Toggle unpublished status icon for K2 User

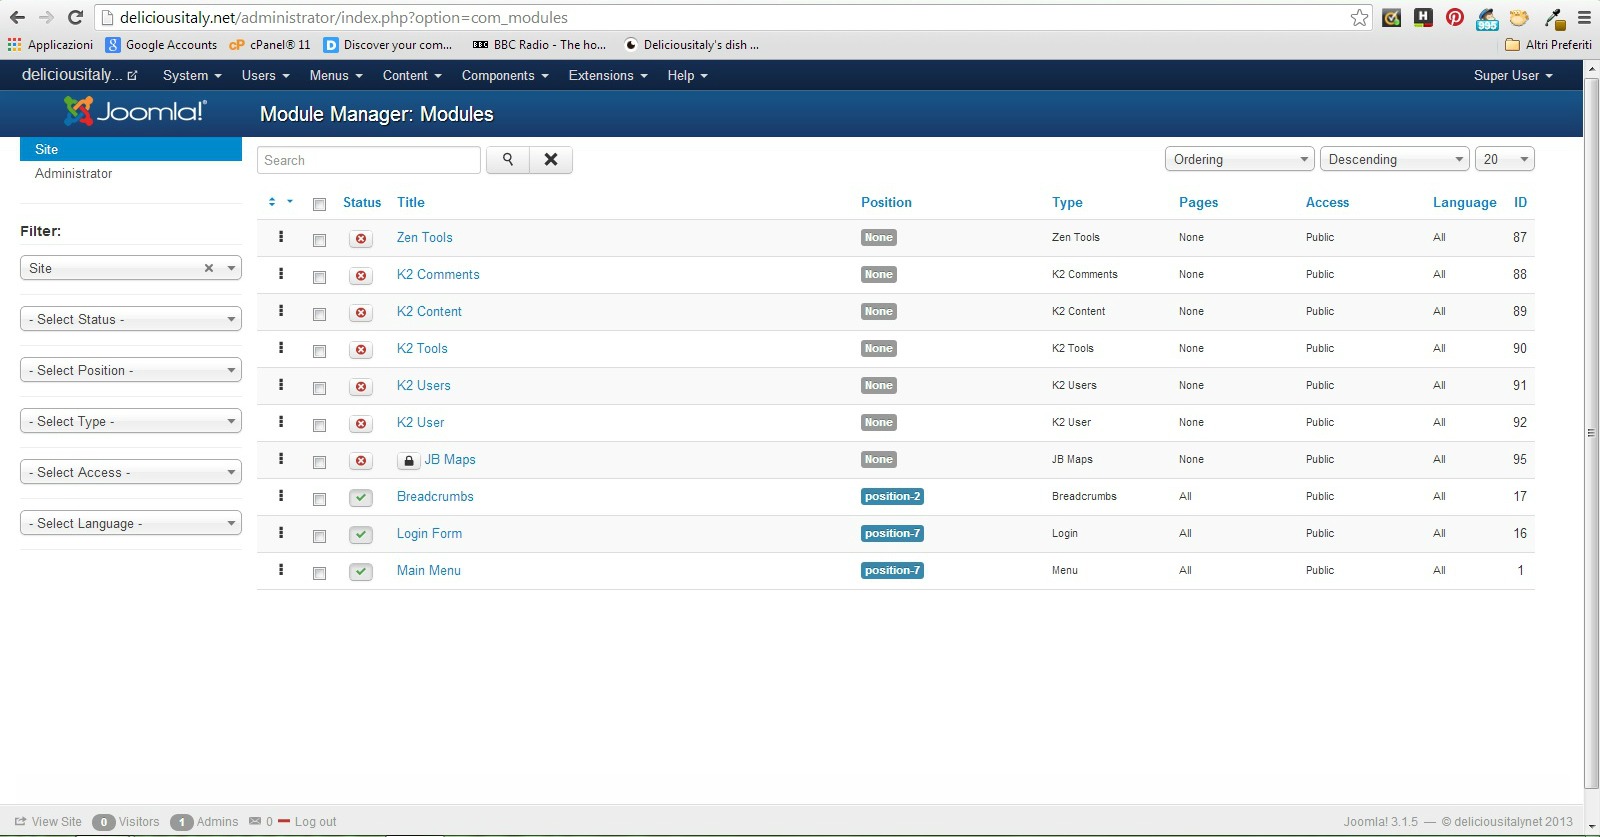point(361,424)
